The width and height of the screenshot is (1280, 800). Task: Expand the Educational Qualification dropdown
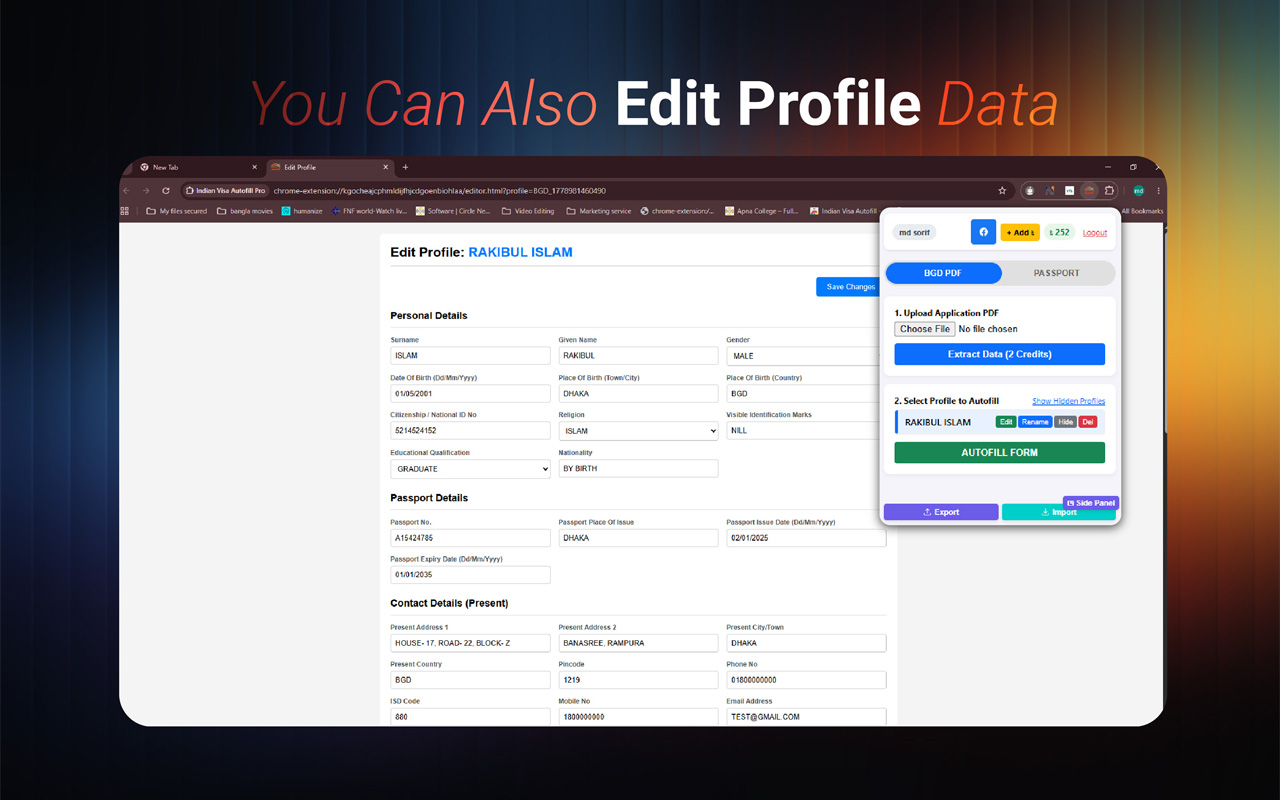470,469
